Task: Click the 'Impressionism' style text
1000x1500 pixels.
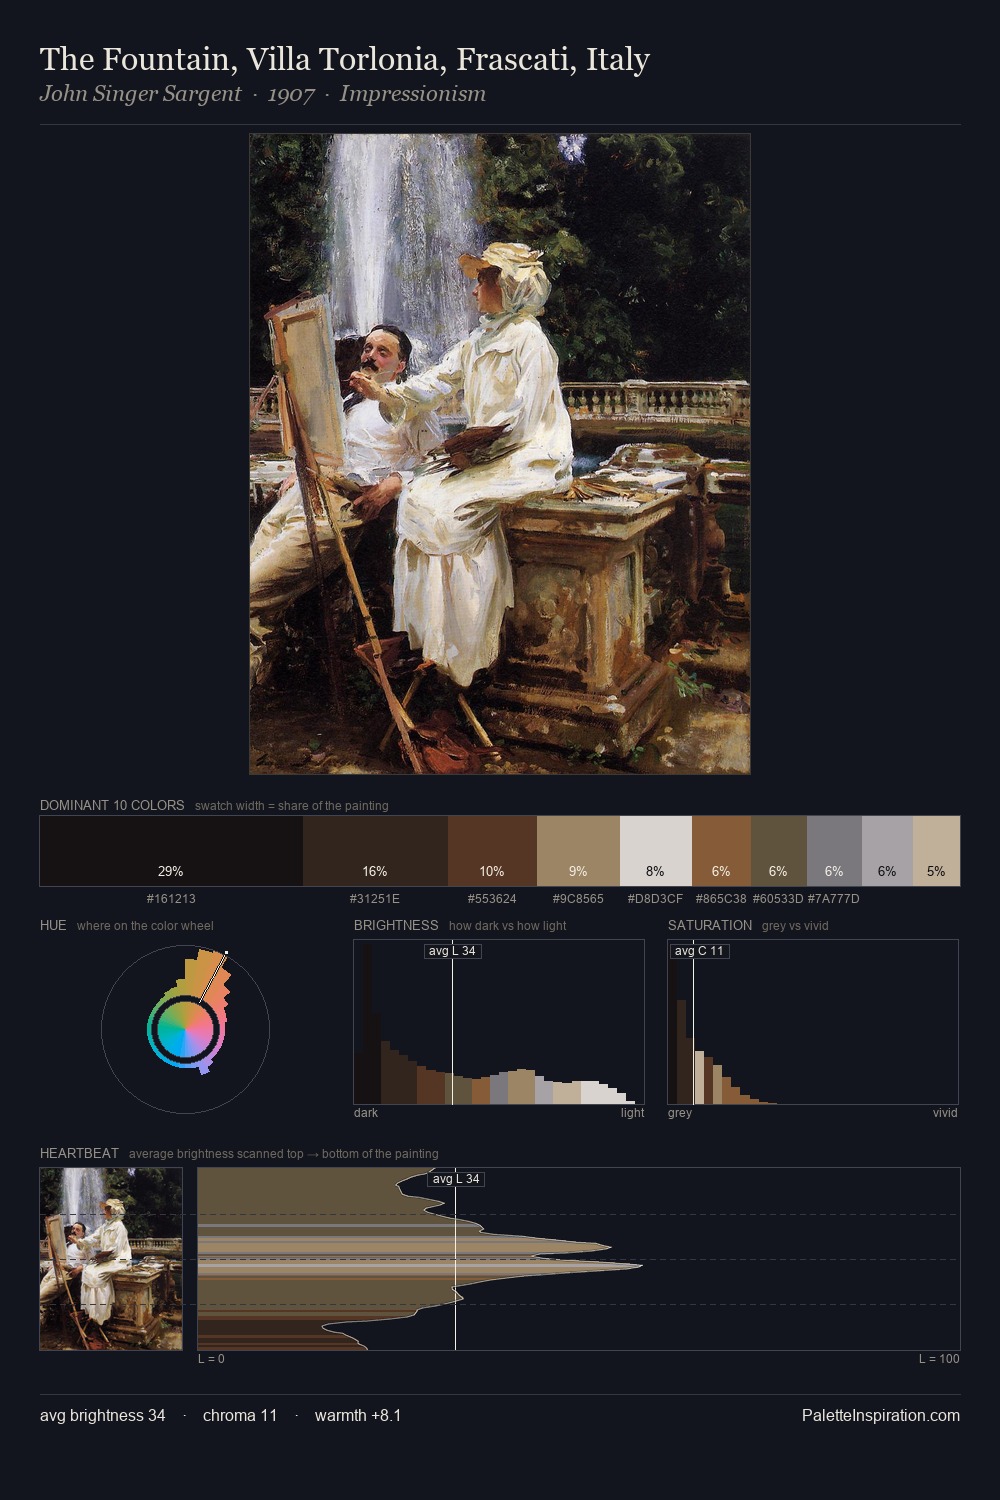Action: pos(413,94)
